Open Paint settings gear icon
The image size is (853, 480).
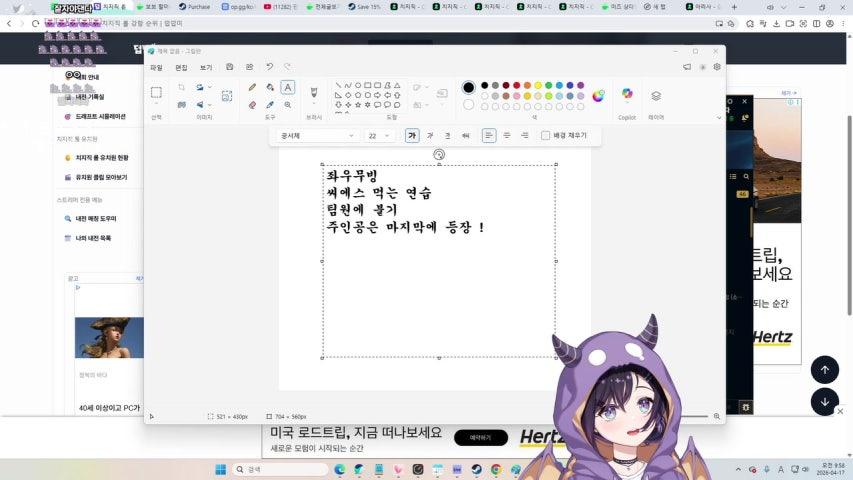coord(717,67)
